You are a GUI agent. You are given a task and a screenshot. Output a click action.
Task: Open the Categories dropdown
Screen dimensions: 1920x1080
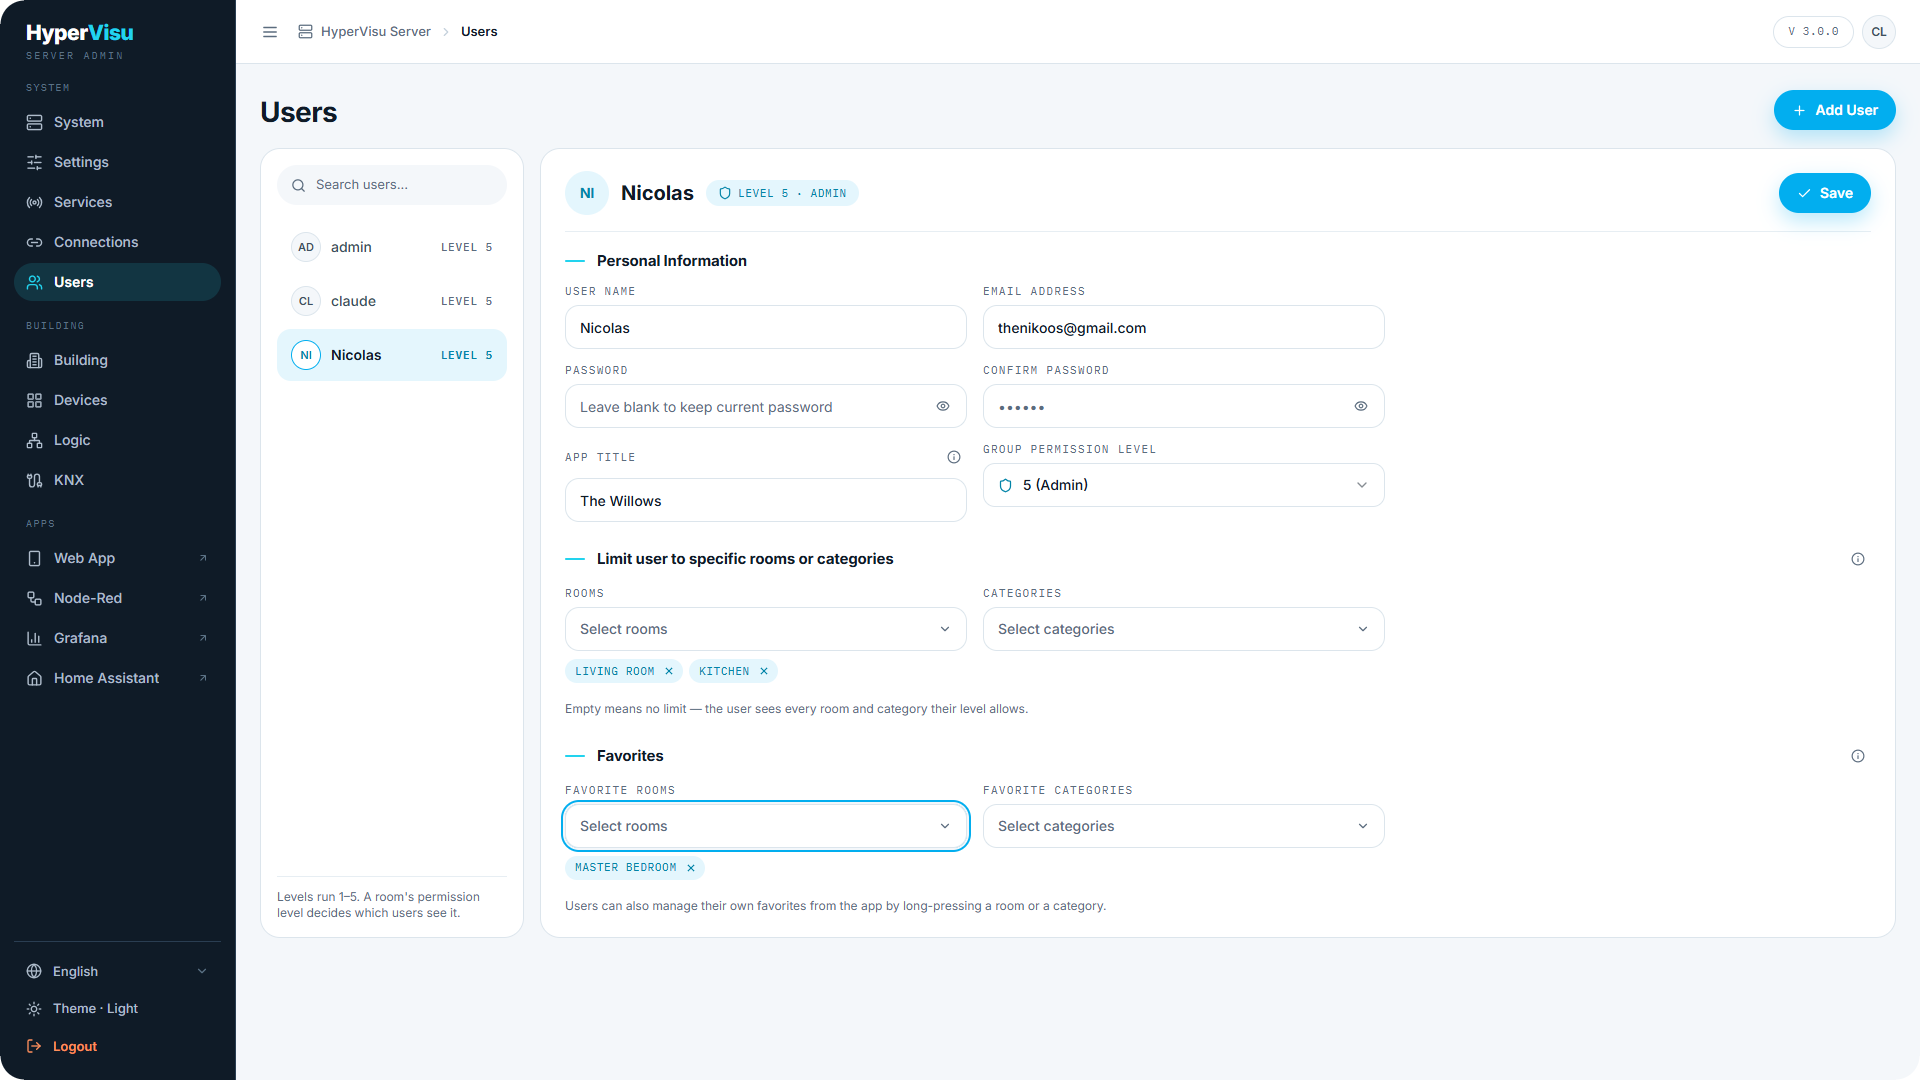point(1184,629)
